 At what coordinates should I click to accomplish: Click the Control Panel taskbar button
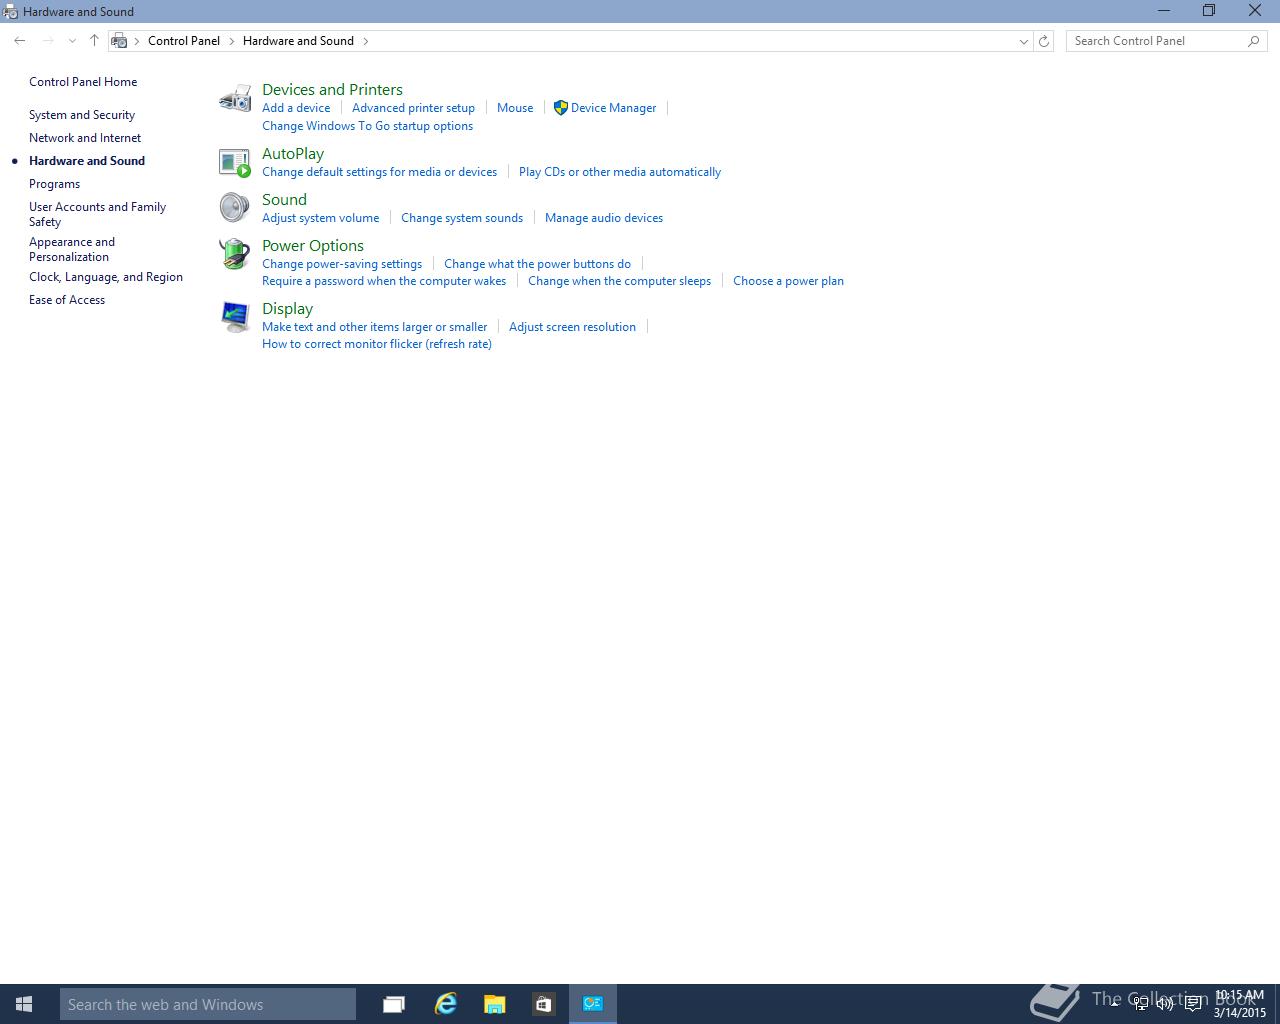pos(593,1004)
